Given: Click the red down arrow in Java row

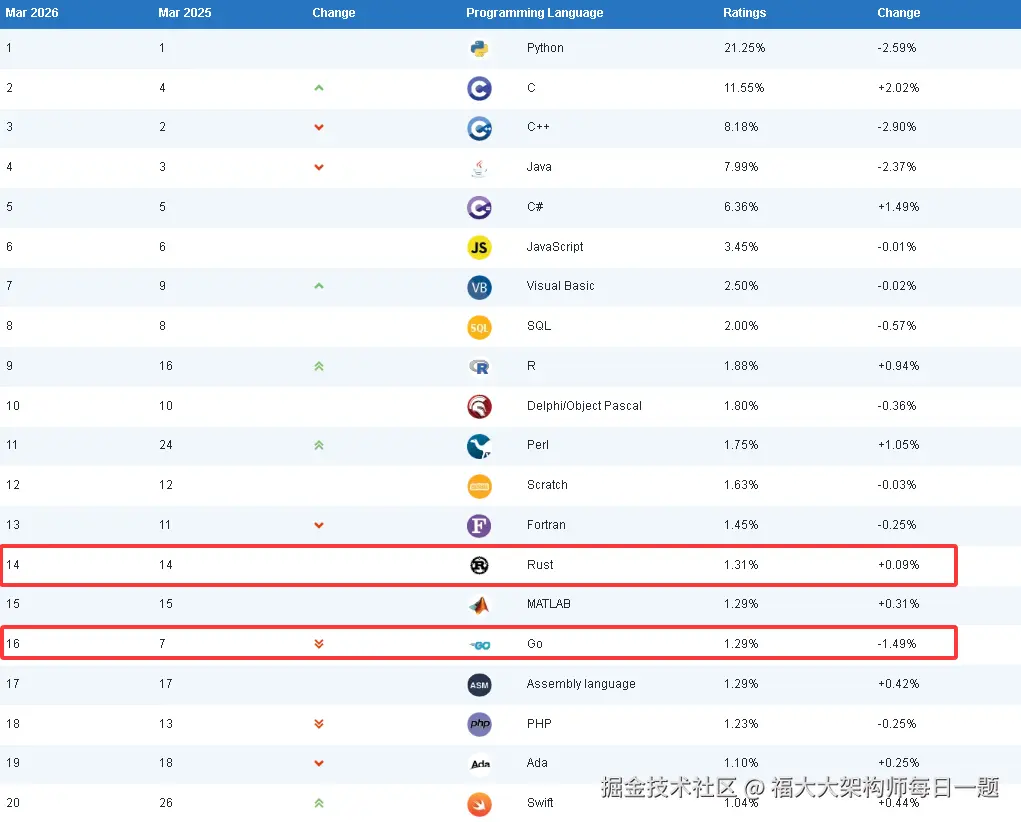Looking at the screenshot, I should 319,167.
